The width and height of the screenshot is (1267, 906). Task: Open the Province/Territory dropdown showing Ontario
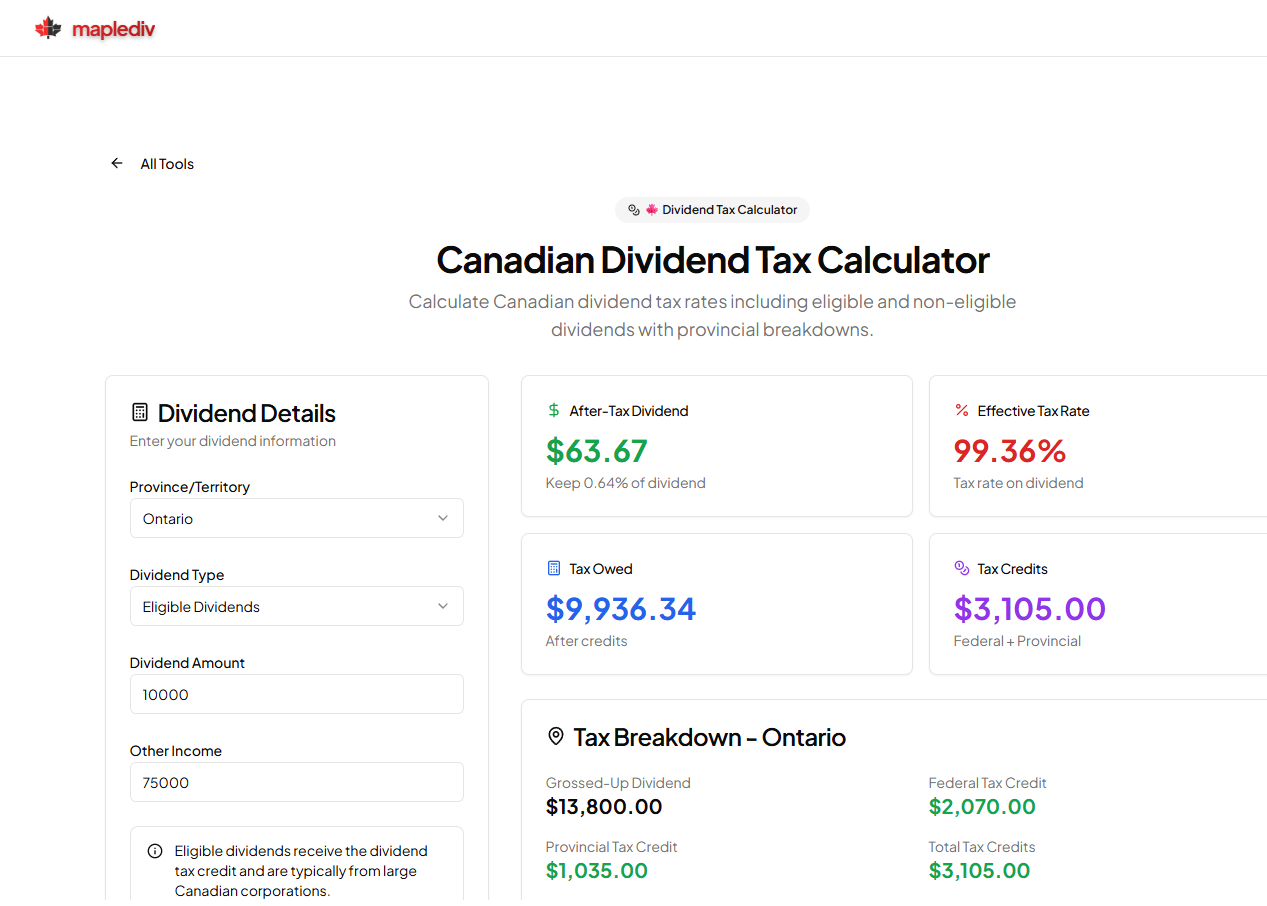click(297, 518)
